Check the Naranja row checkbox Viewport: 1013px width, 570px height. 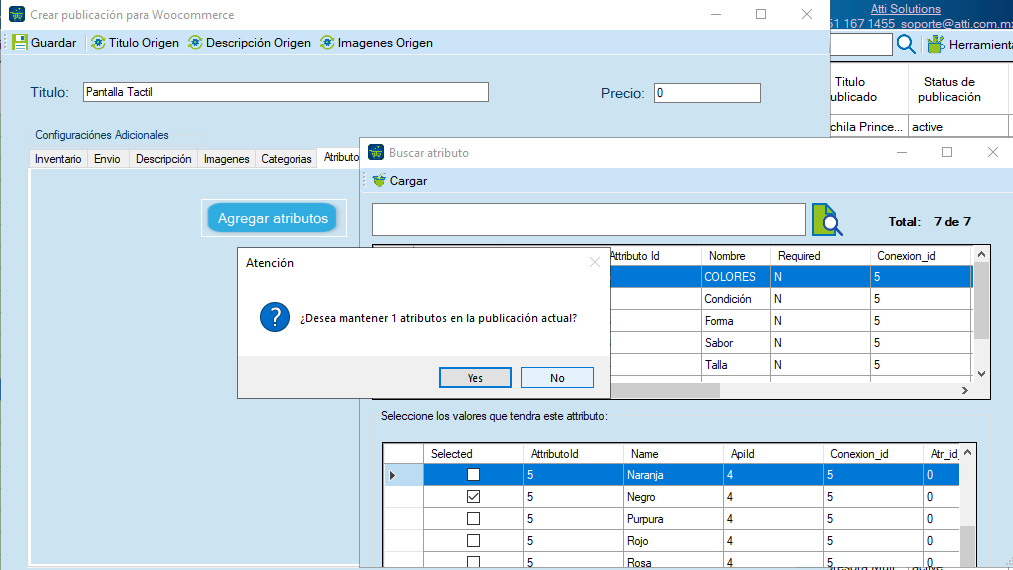click(x=474, y=474)
